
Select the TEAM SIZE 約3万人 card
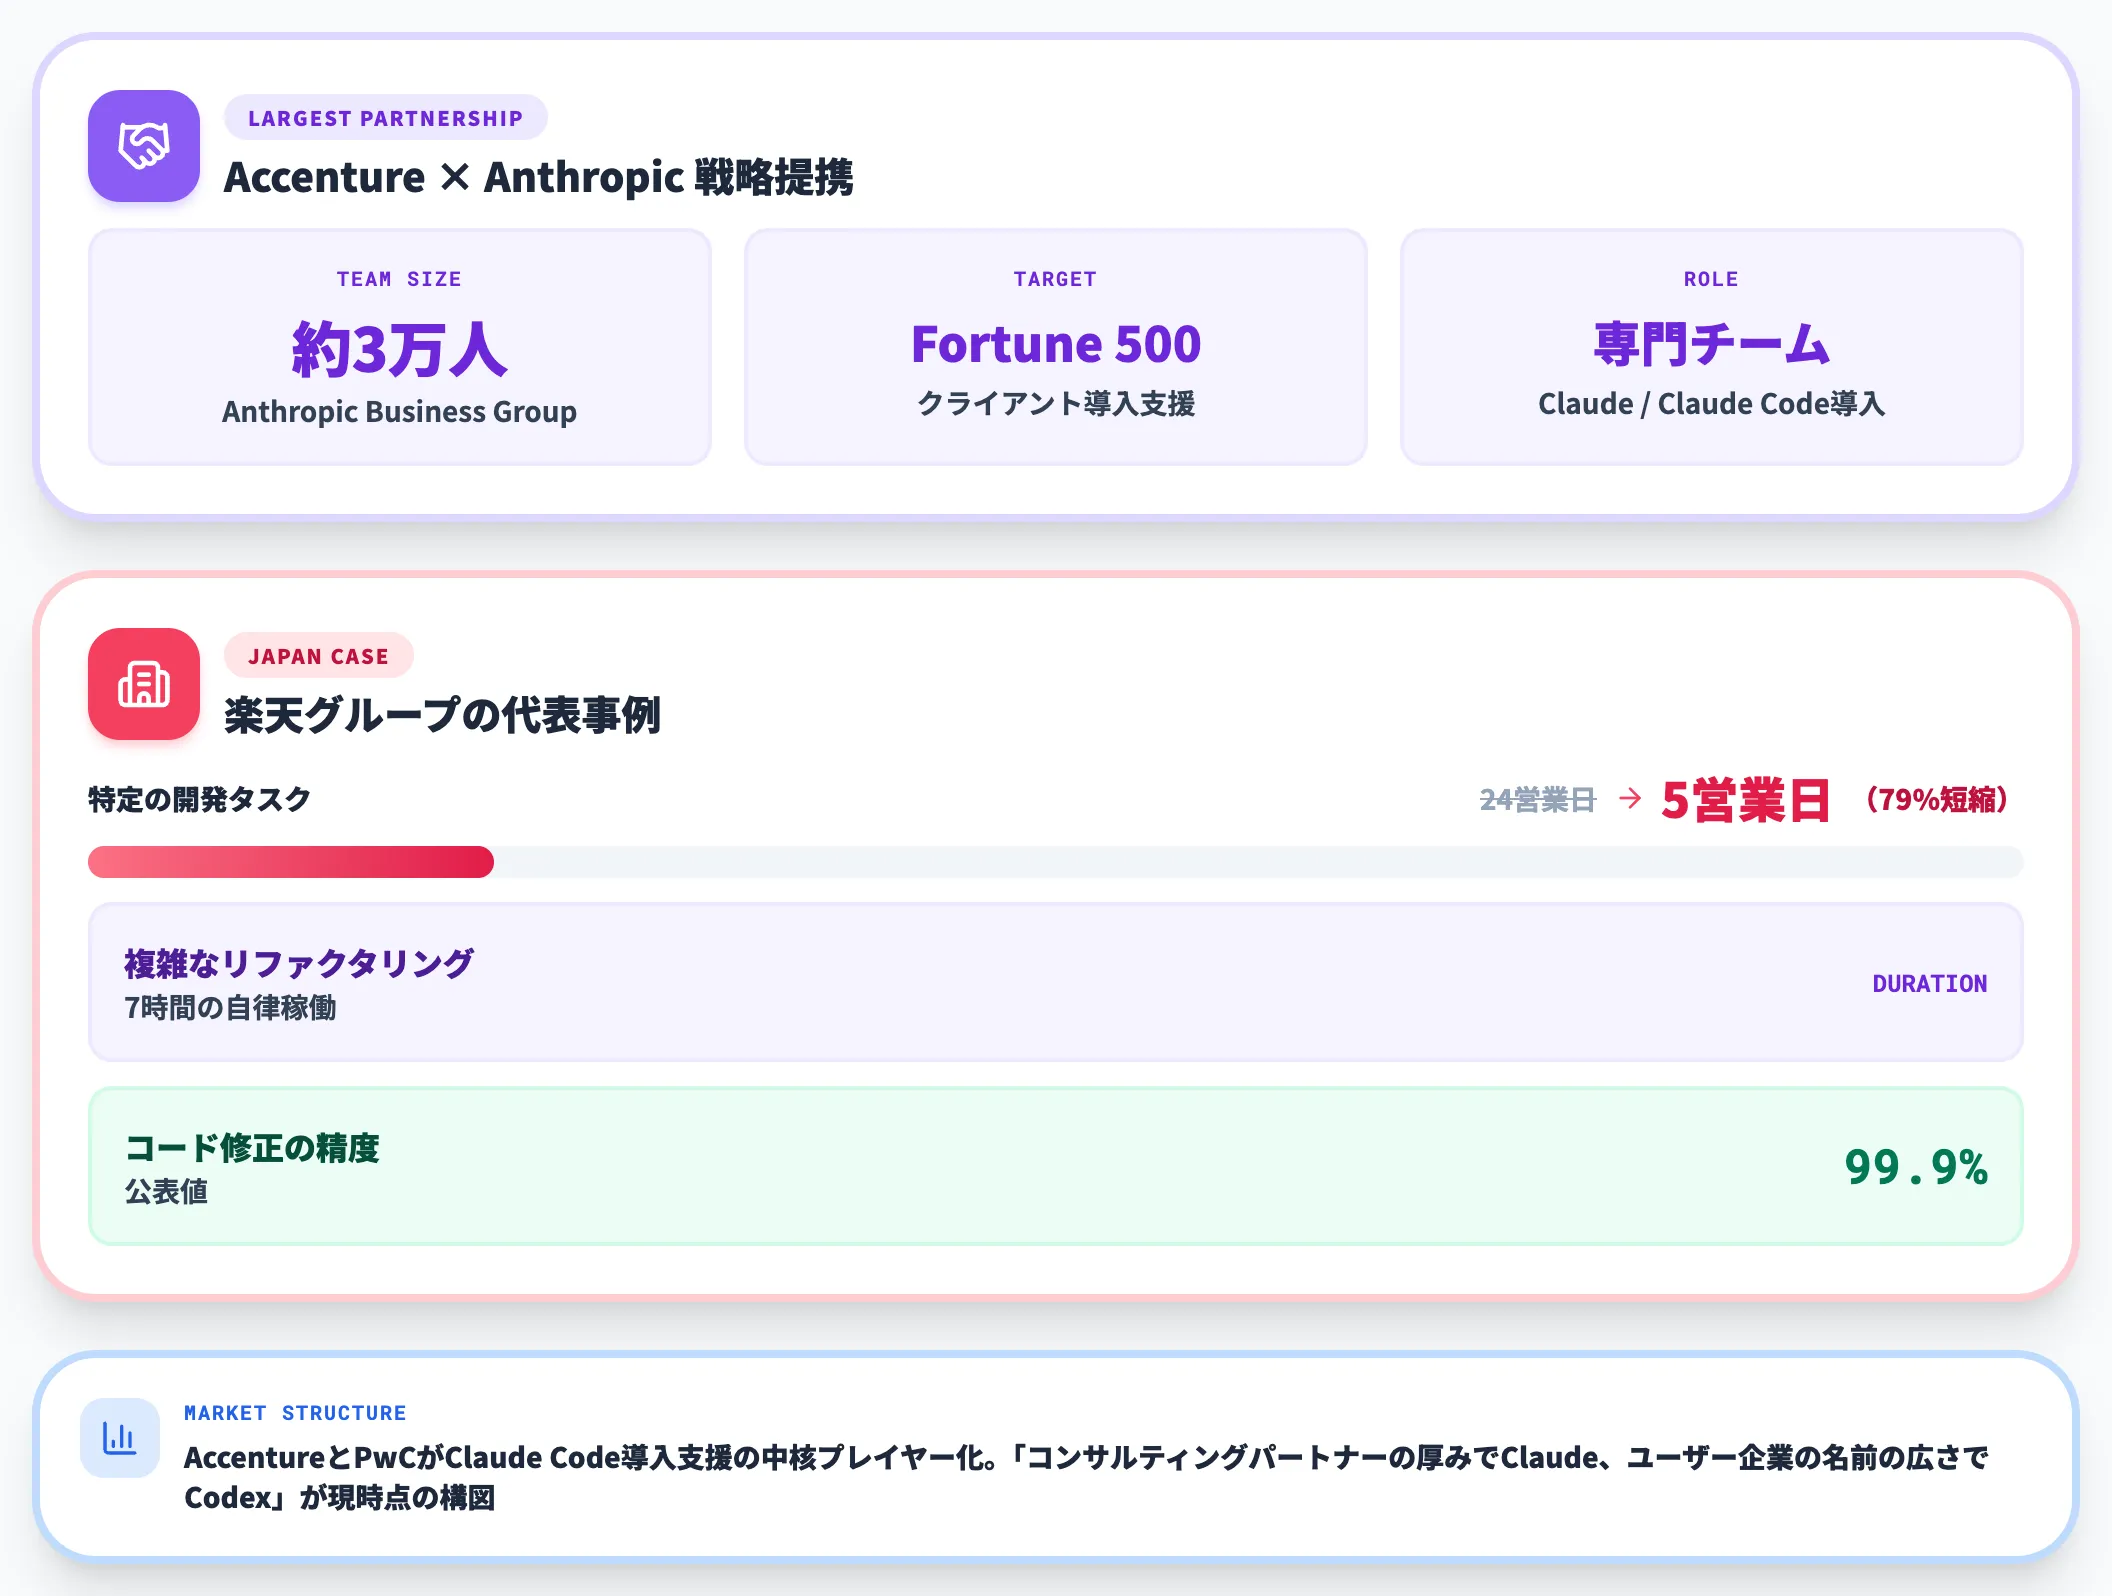[x=400, y=347]
